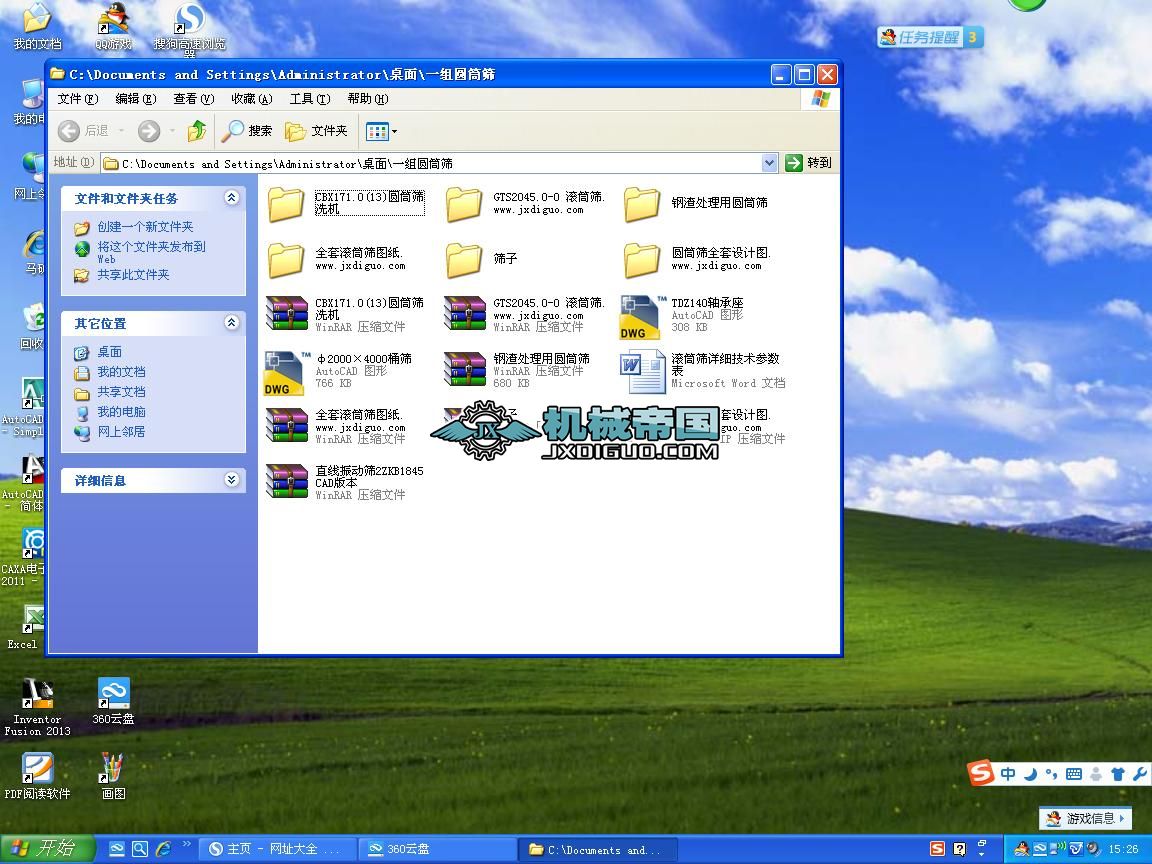Screen dimensions: 1152x864
Task: Select the 直线振动筛ZZKB1845 WinRAR archive icon
Action: click(286, 483)
